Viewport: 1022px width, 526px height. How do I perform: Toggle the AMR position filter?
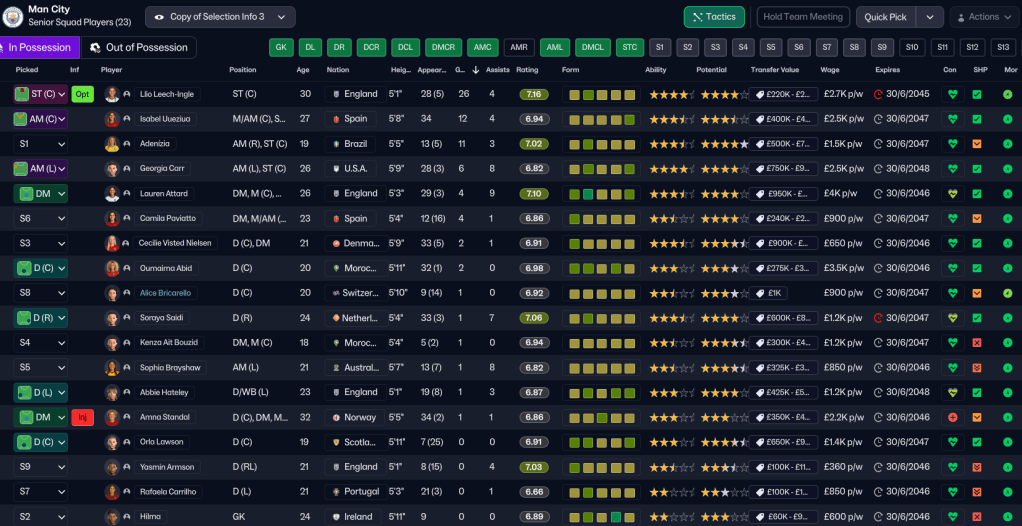pyautogui.click(x=518, y=47)
